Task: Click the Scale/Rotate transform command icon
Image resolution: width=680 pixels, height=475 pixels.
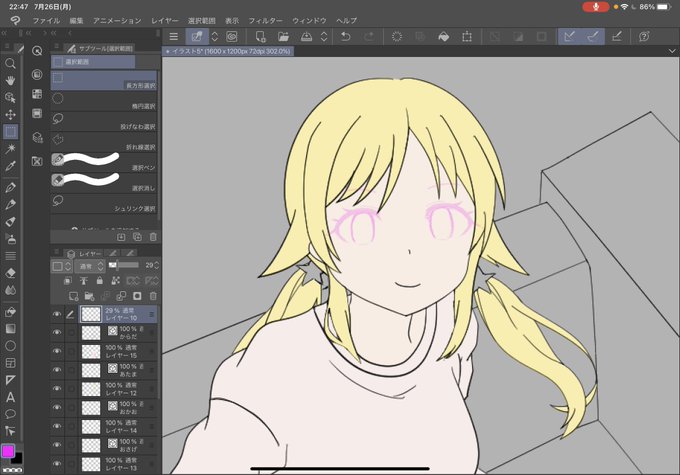Action: click(467, 36)
